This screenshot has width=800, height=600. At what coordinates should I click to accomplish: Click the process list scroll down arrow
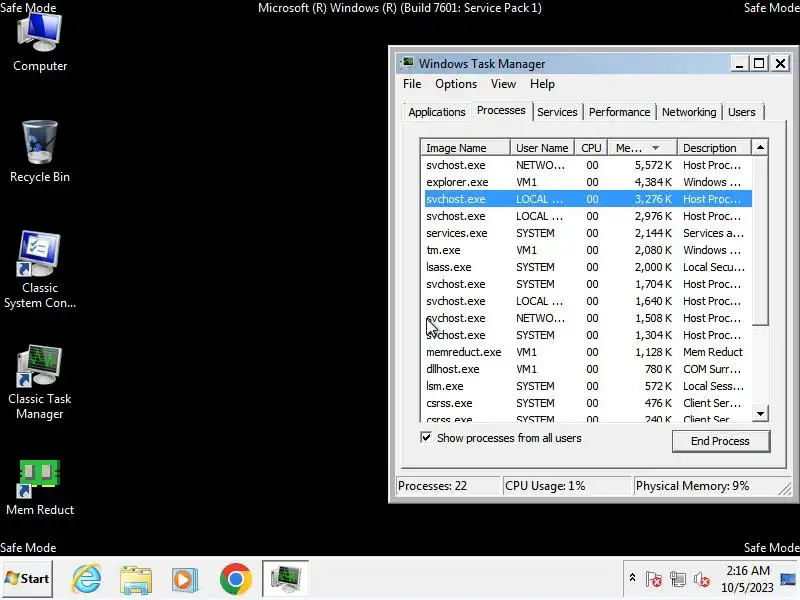tap(760, 413)
